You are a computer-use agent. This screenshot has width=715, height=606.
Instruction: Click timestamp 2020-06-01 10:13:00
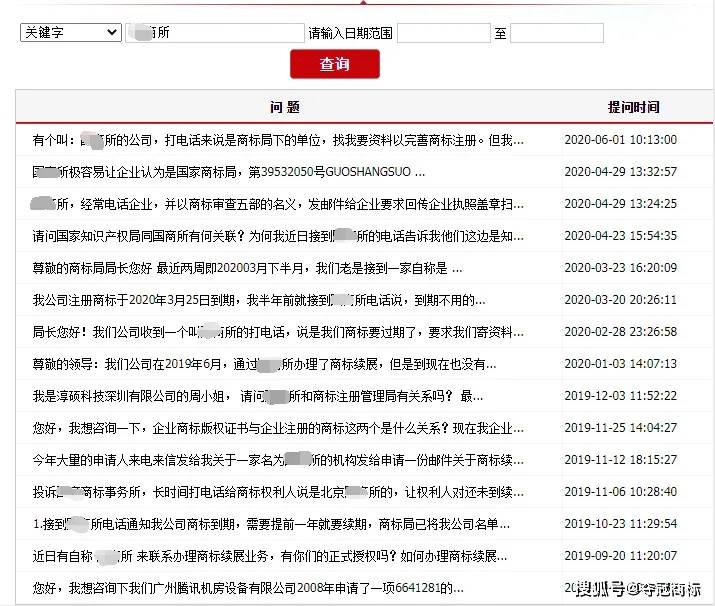point(621,140)
